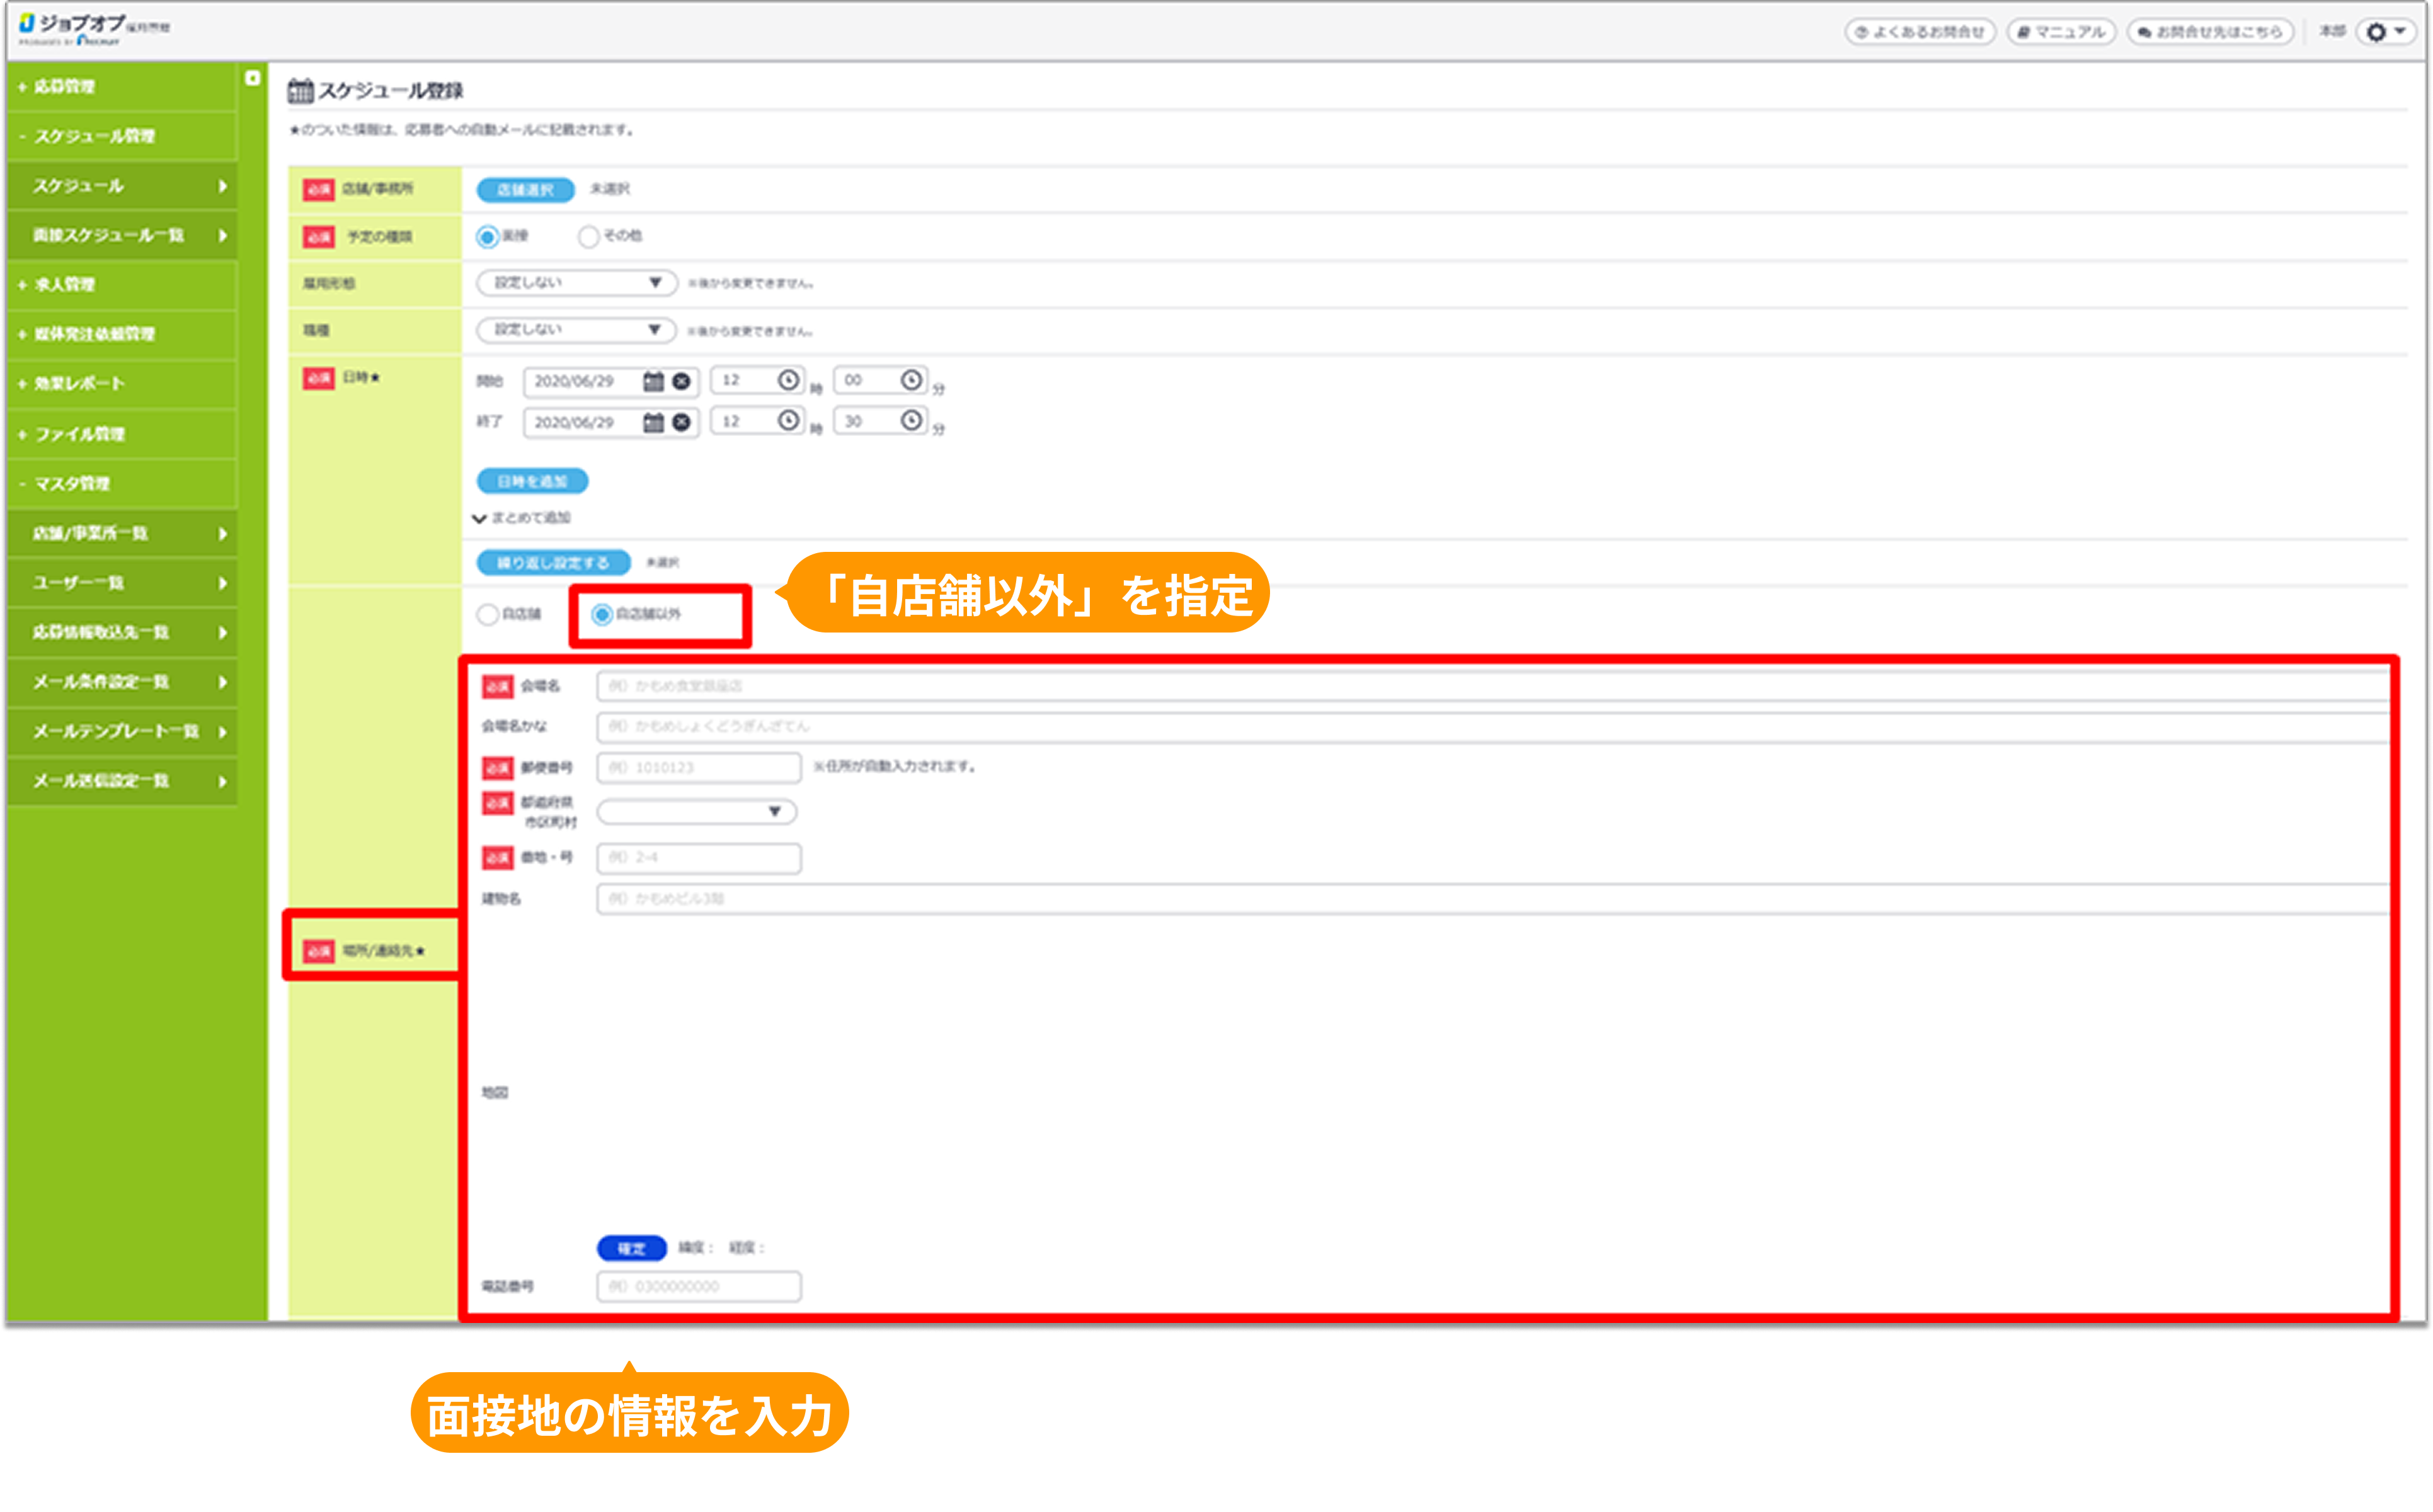
Task: Open the clock picker for the start hour
Action: click(x=789, y=380)
